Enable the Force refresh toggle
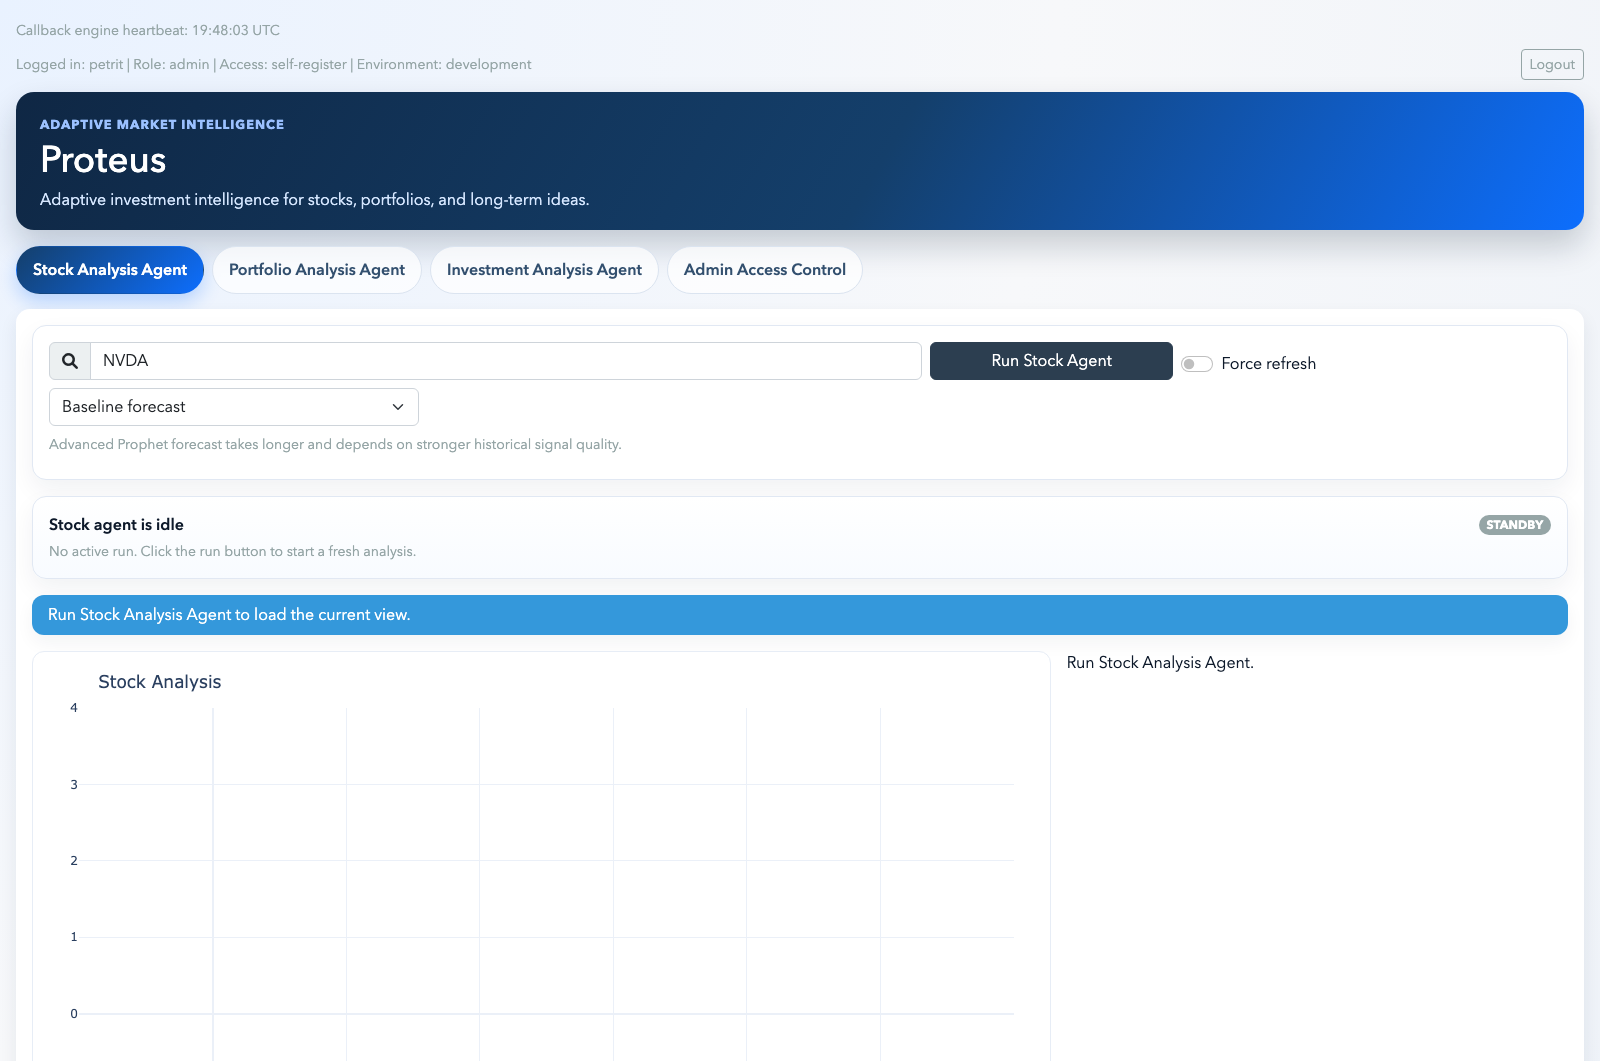This screenshot has height=1061, width=1600. [x=1196, y=364]
